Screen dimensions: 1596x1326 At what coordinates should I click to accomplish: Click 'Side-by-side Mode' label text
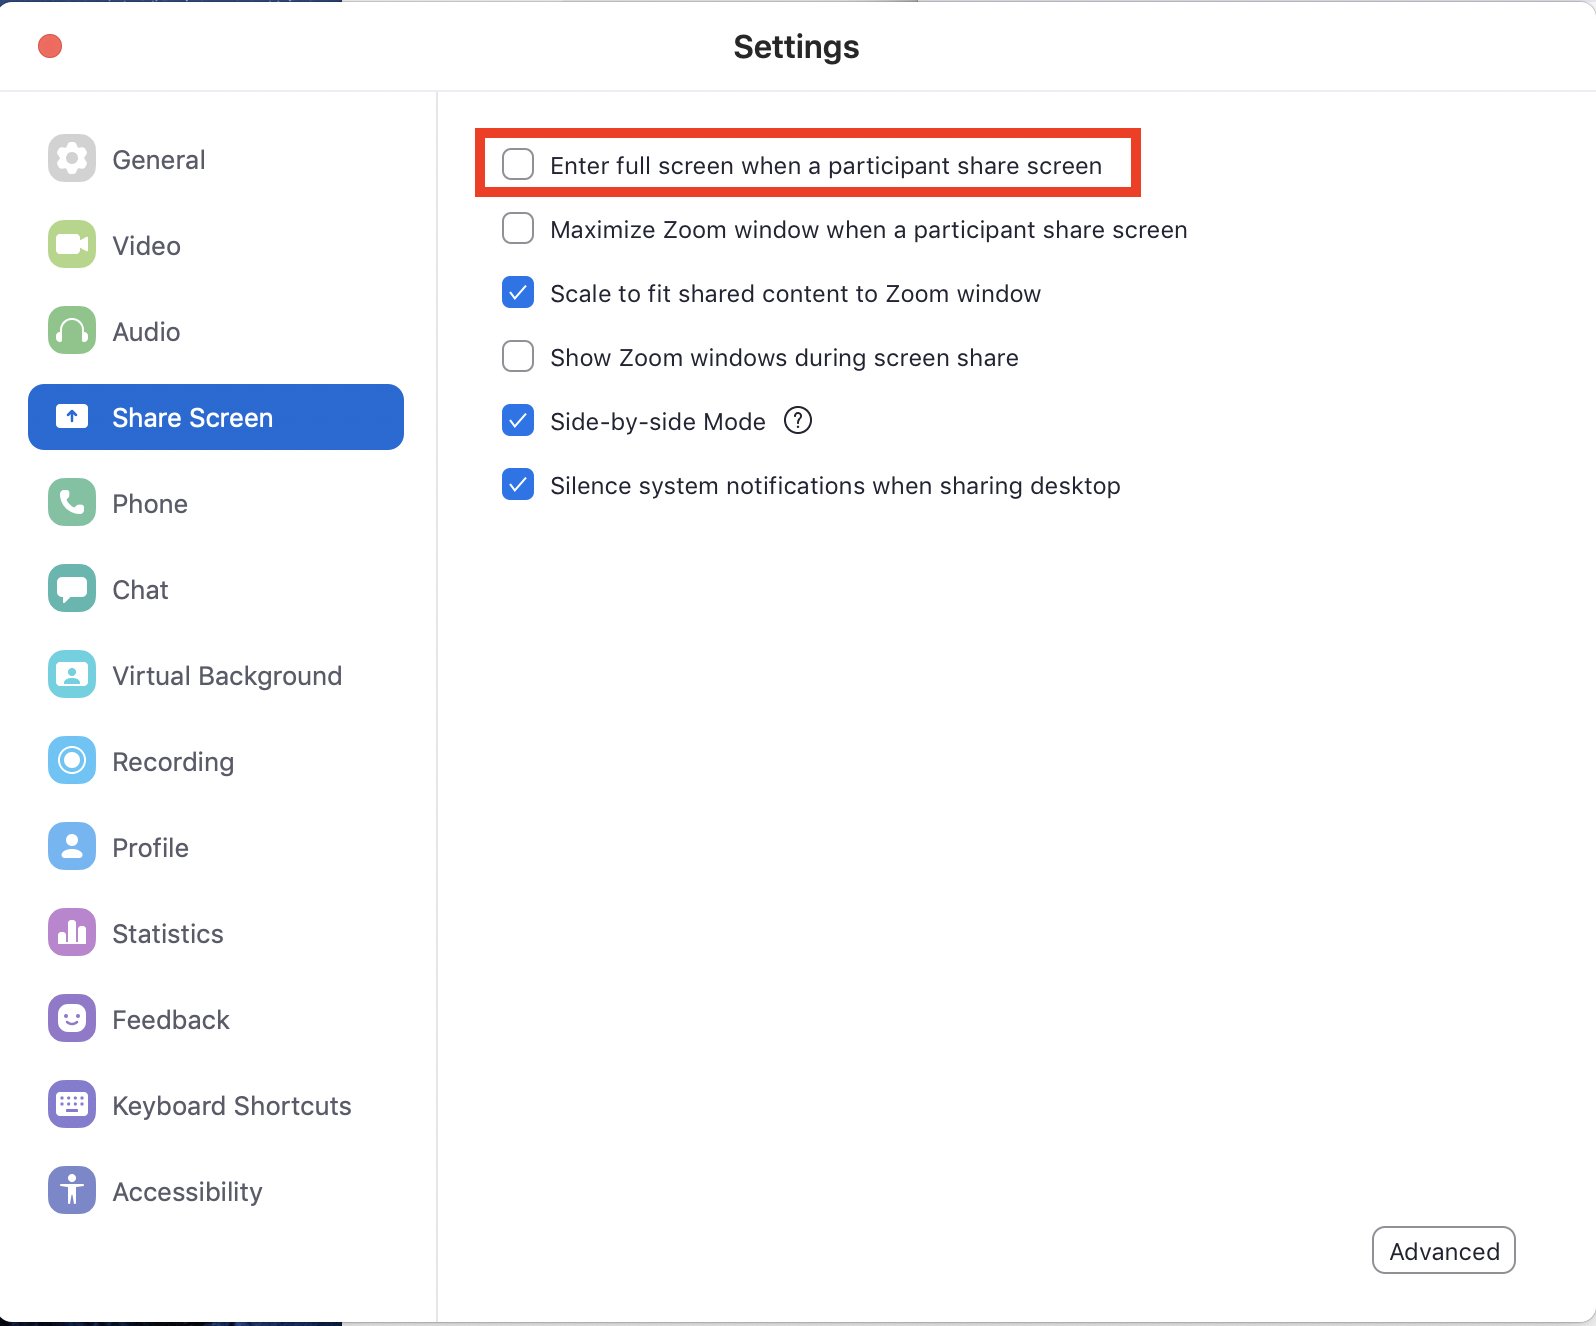pos(658,422)
